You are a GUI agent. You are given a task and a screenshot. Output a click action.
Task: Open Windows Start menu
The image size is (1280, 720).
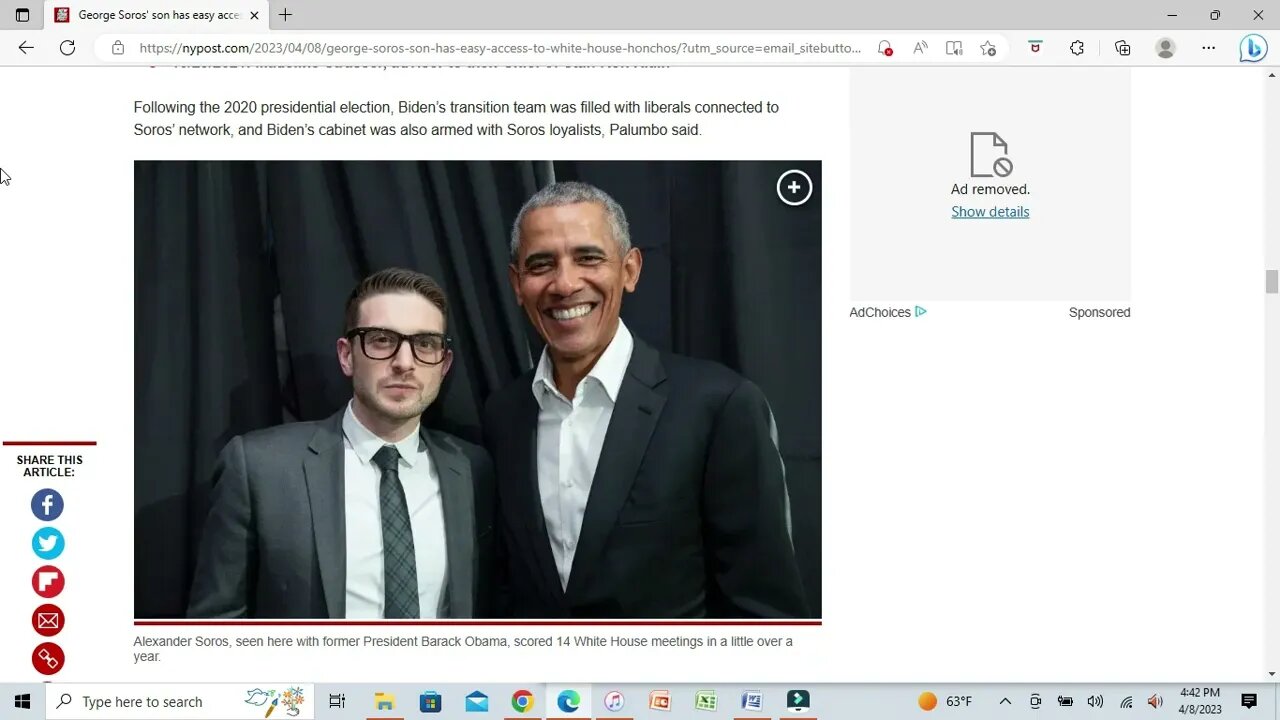tap(22, 701)
